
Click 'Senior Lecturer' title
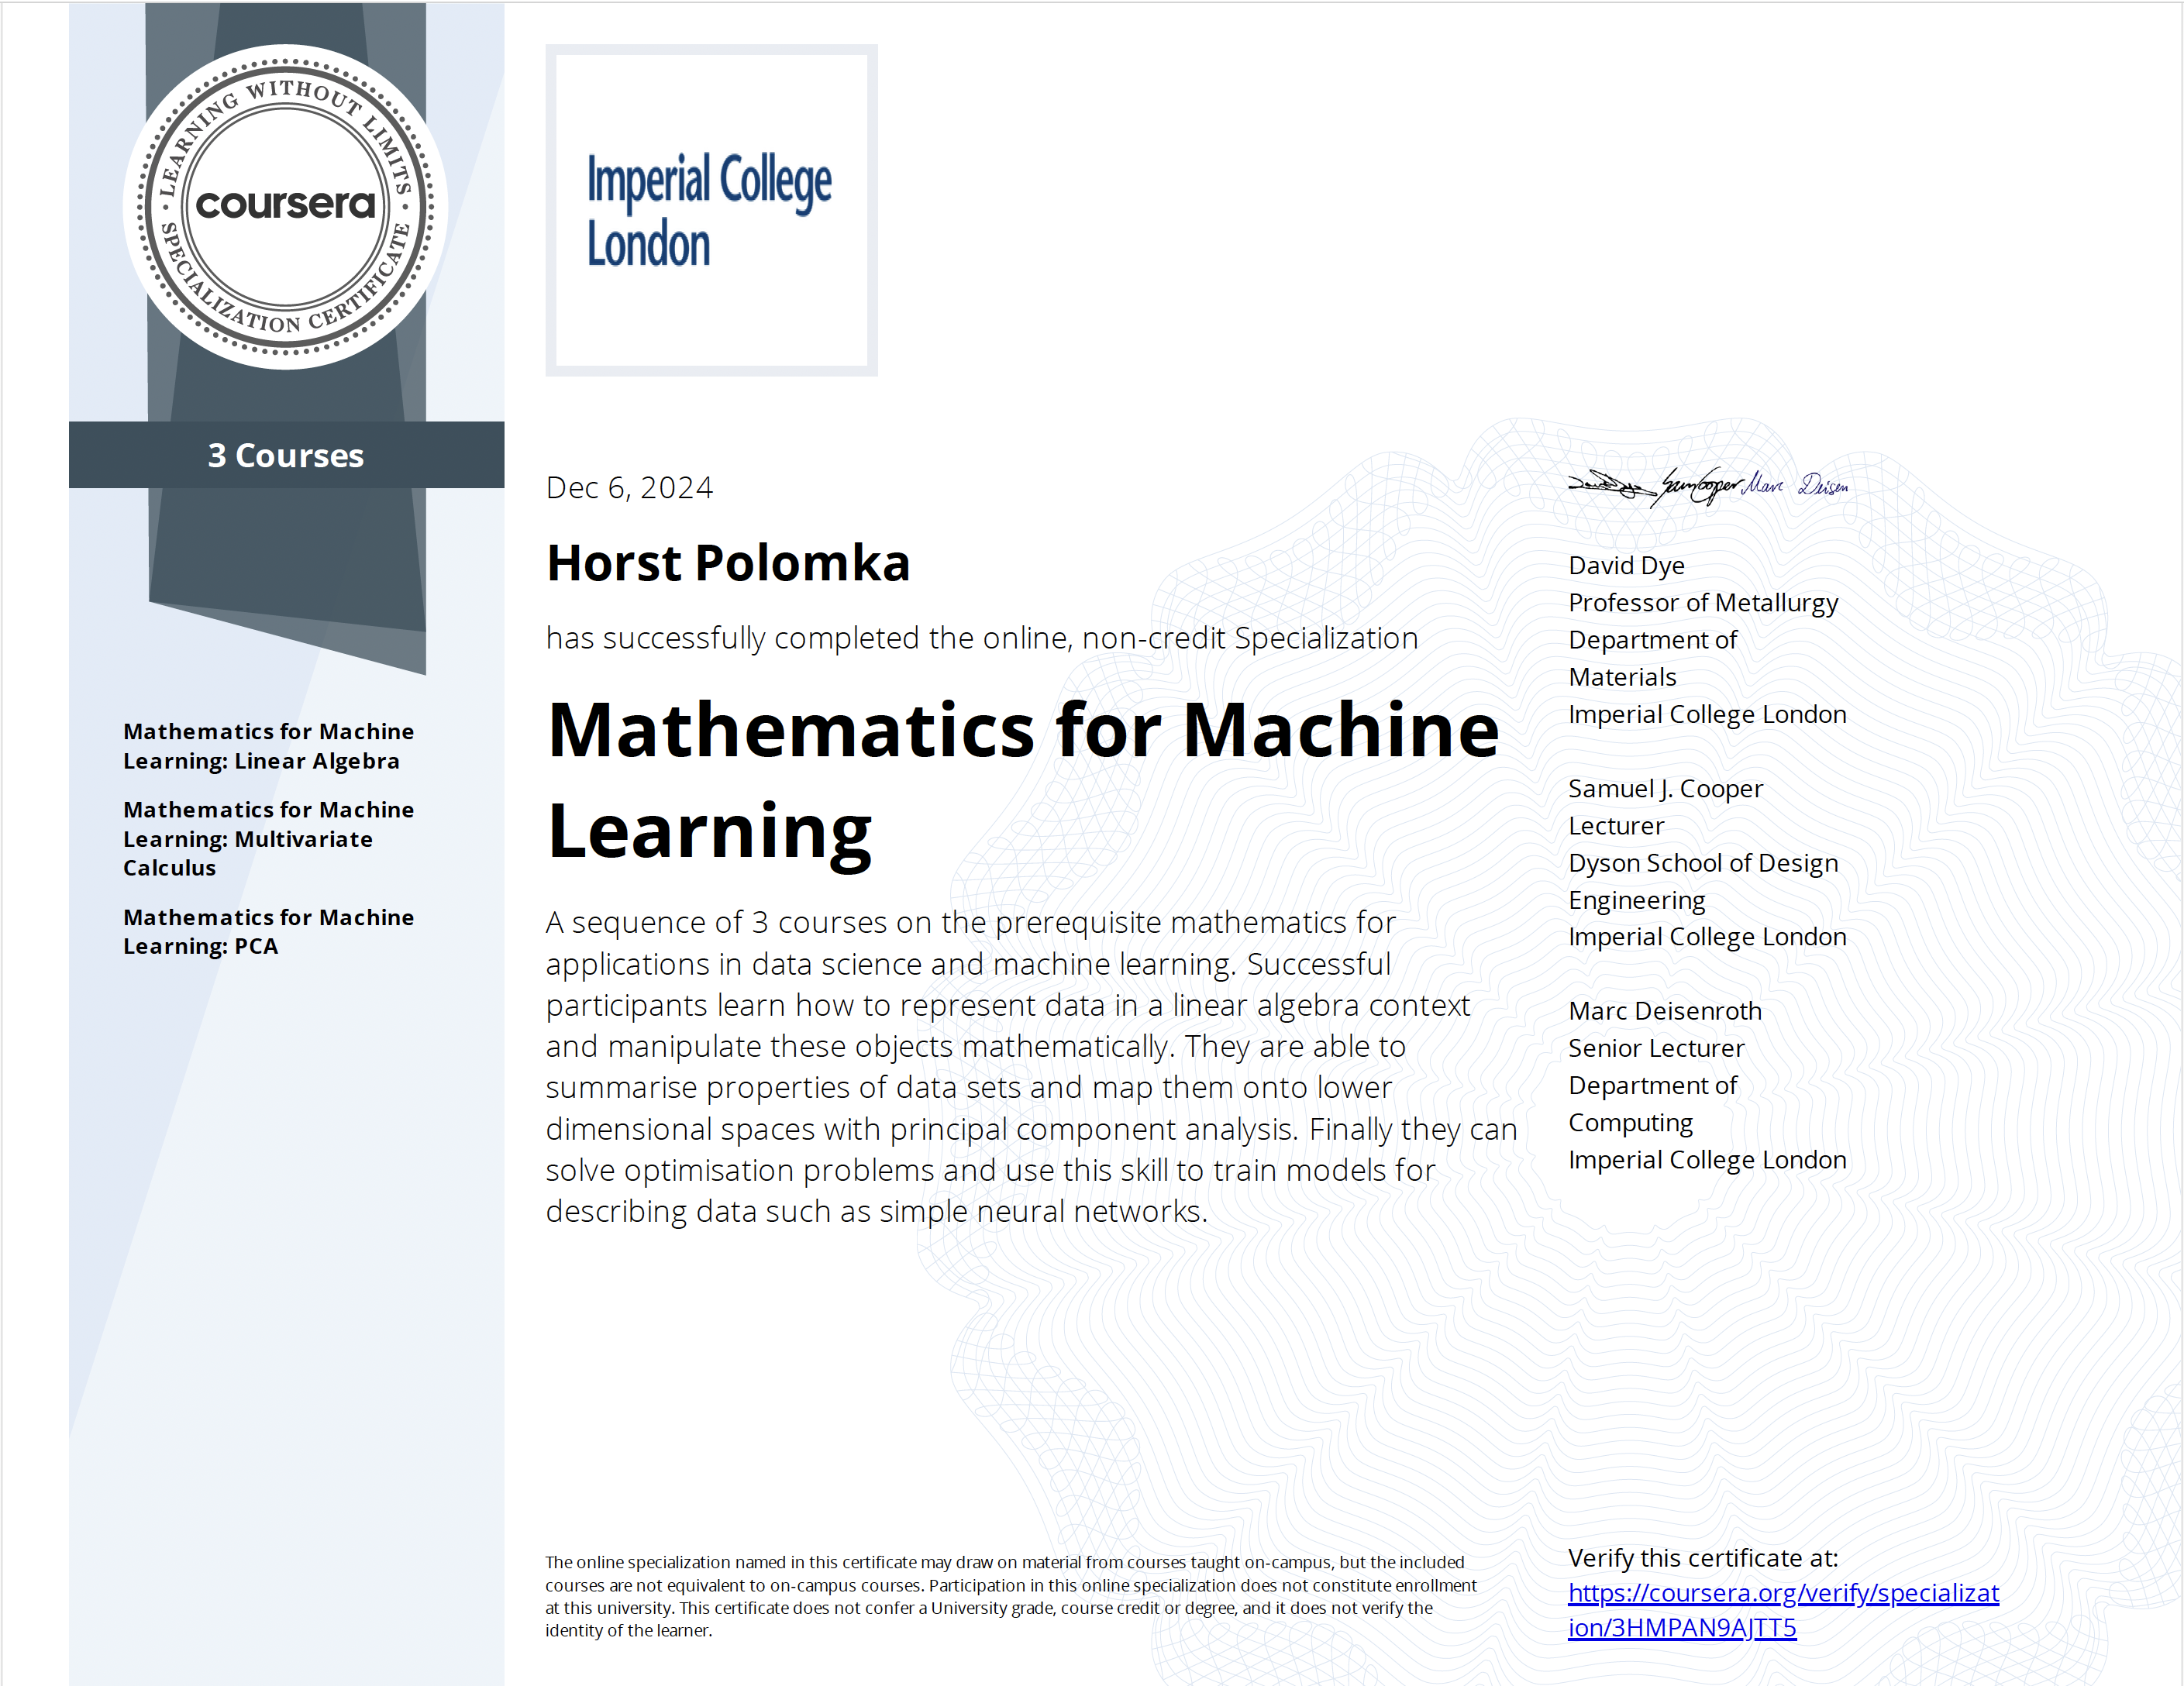[x=1656, y=1047]
